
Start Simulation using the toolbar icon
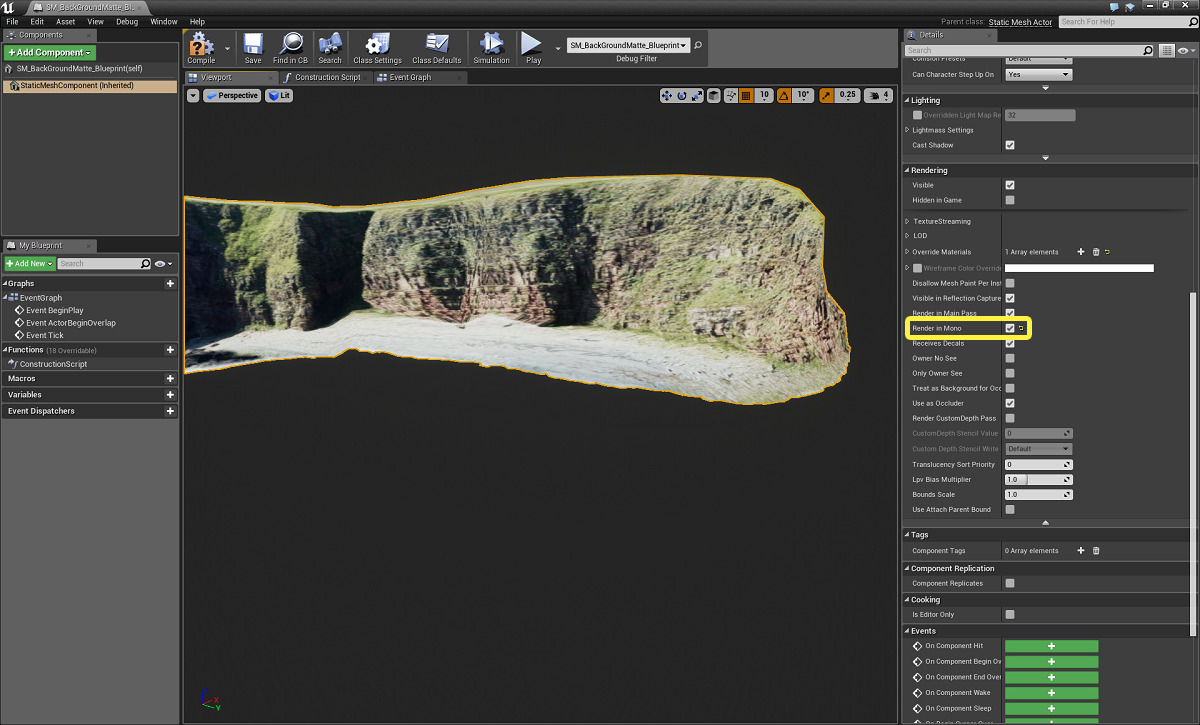(491, 47)
